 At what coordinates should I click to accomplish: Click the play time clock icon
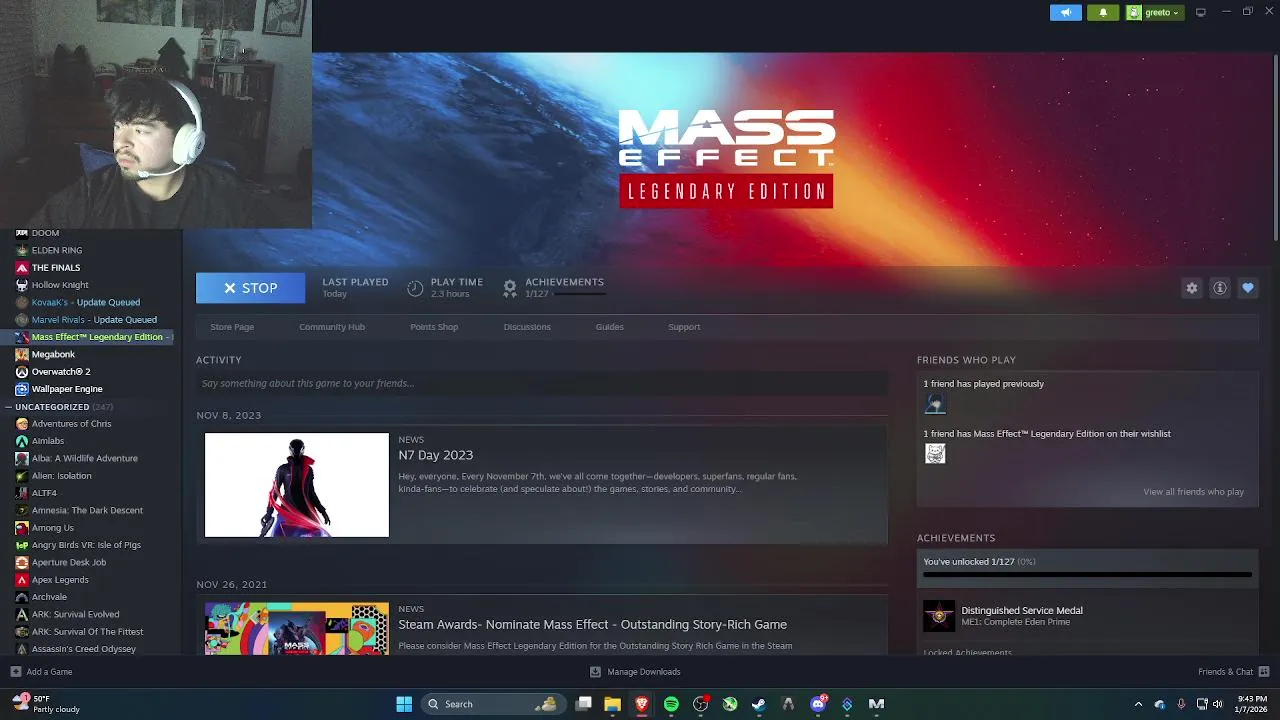[x=415, y=288]
